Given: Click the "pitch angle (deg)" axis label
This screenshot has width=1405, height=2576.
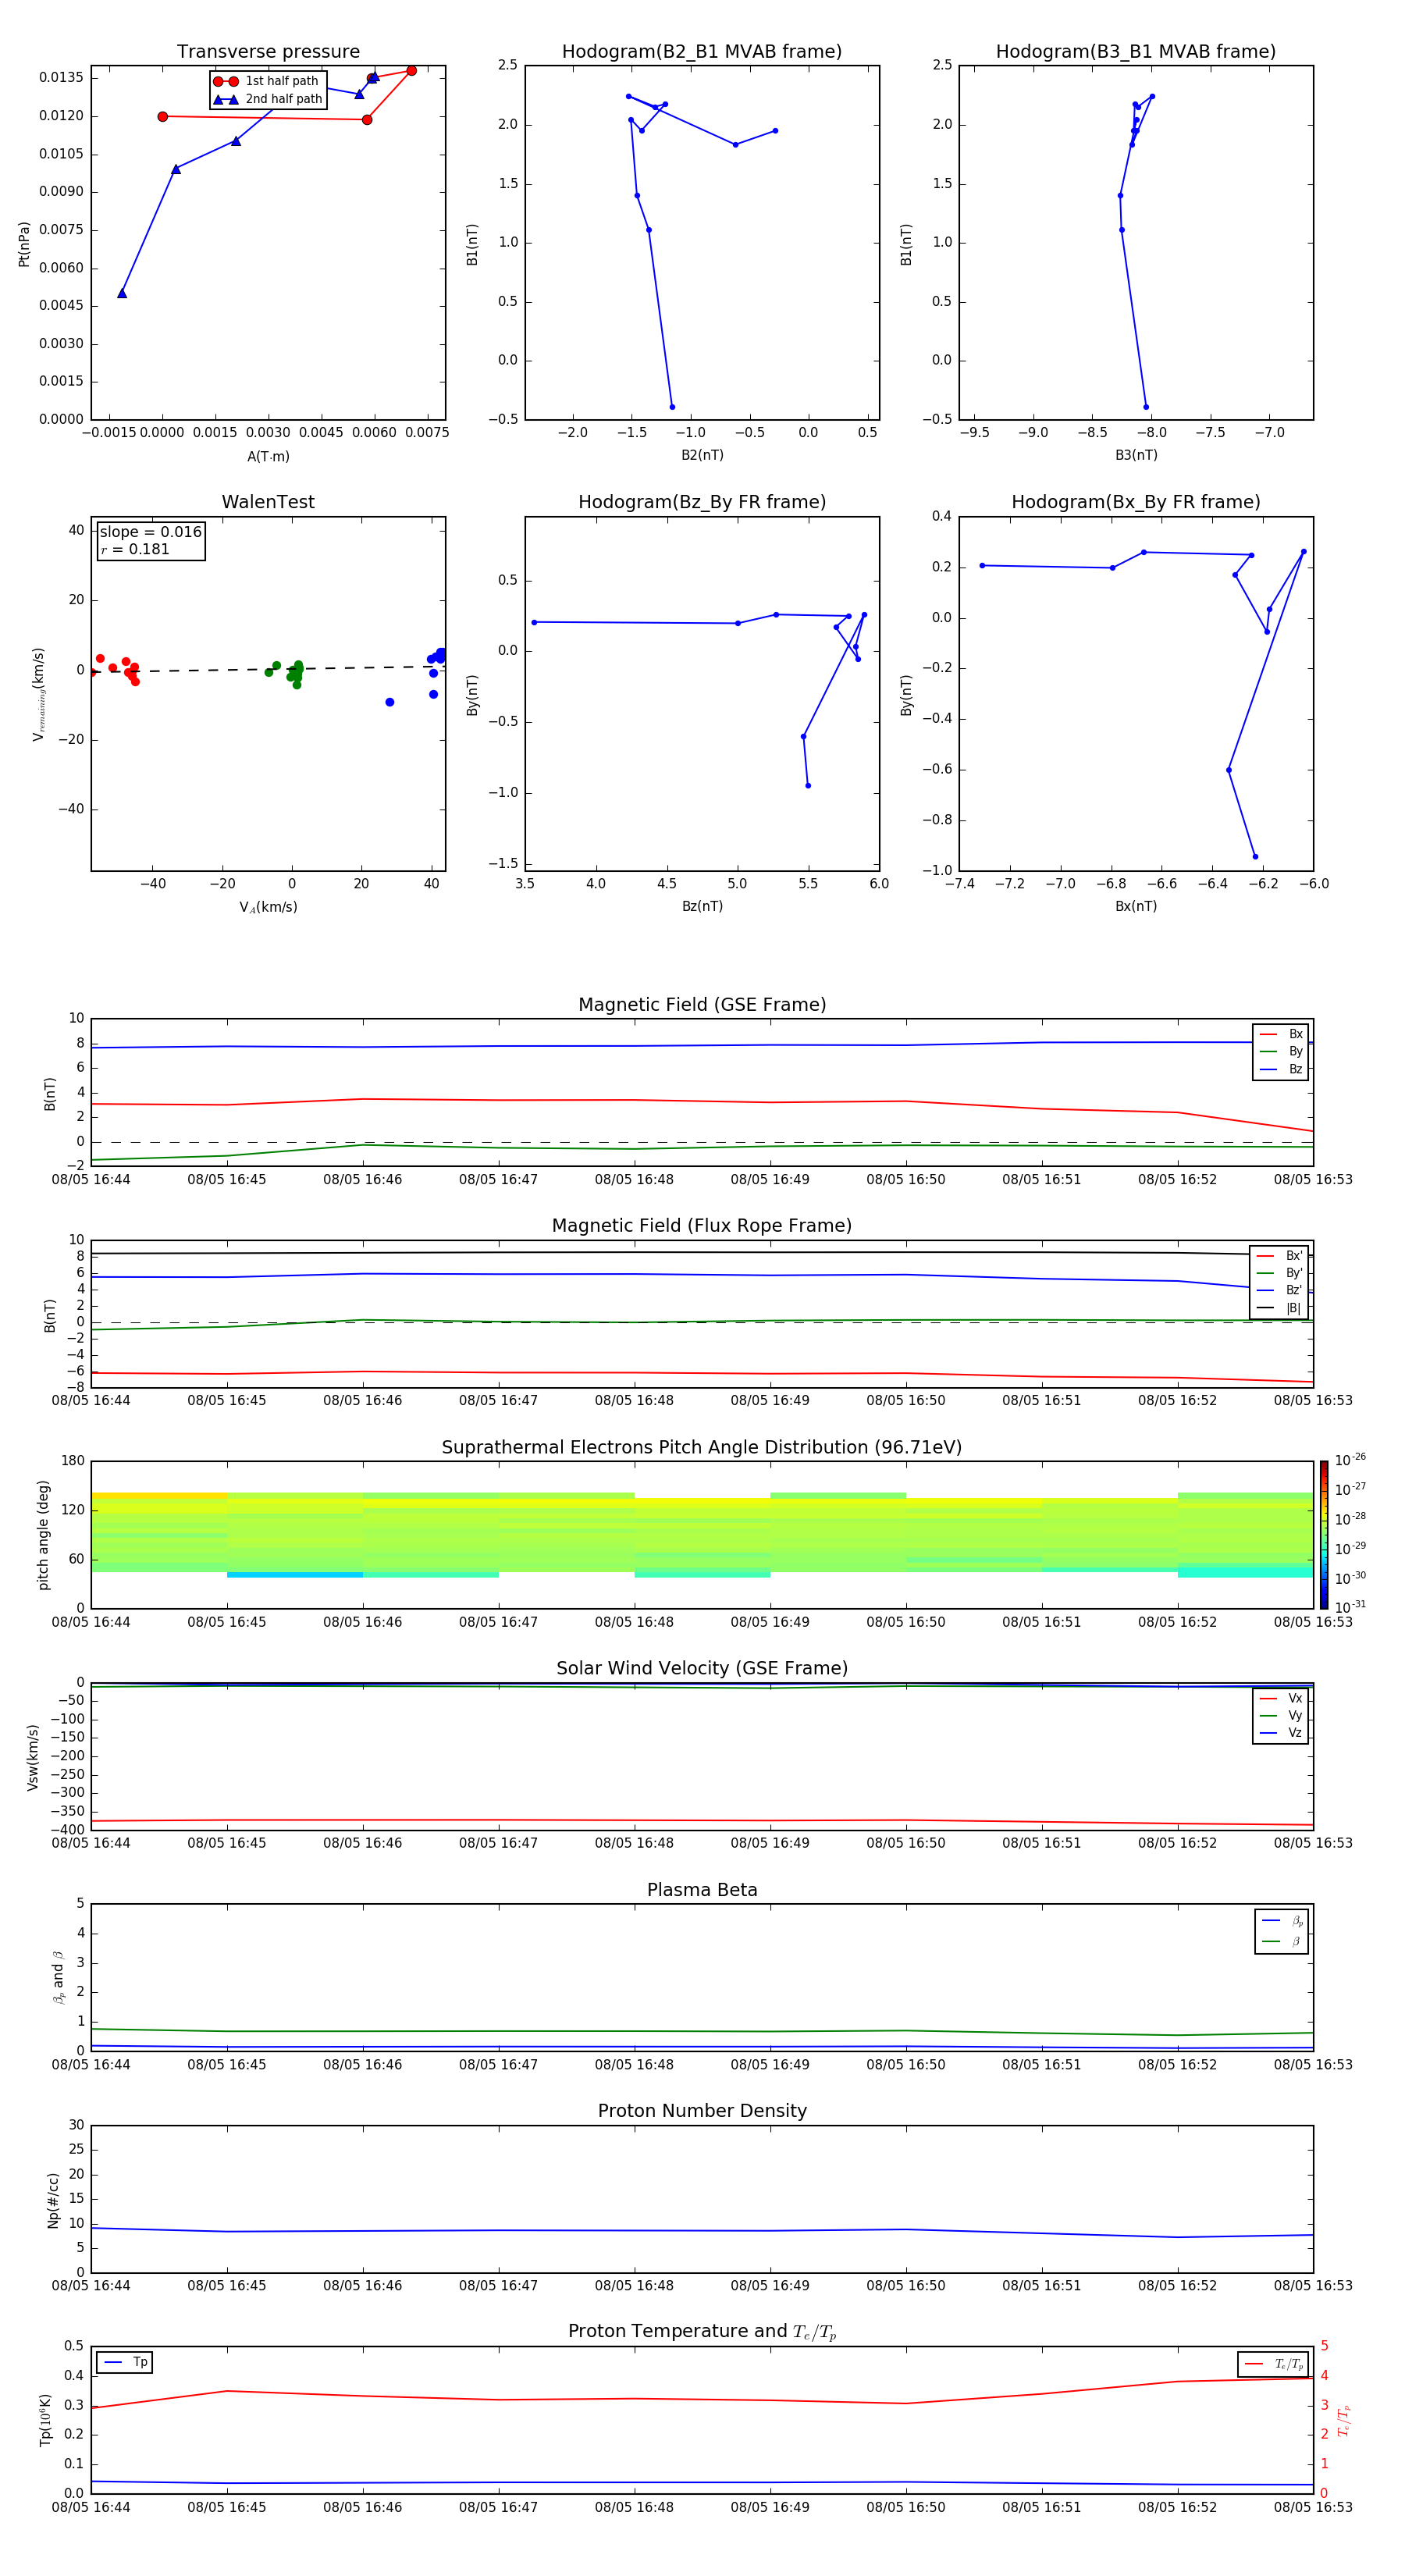Looking at the screenshot, I should [x=43, y=1535].
